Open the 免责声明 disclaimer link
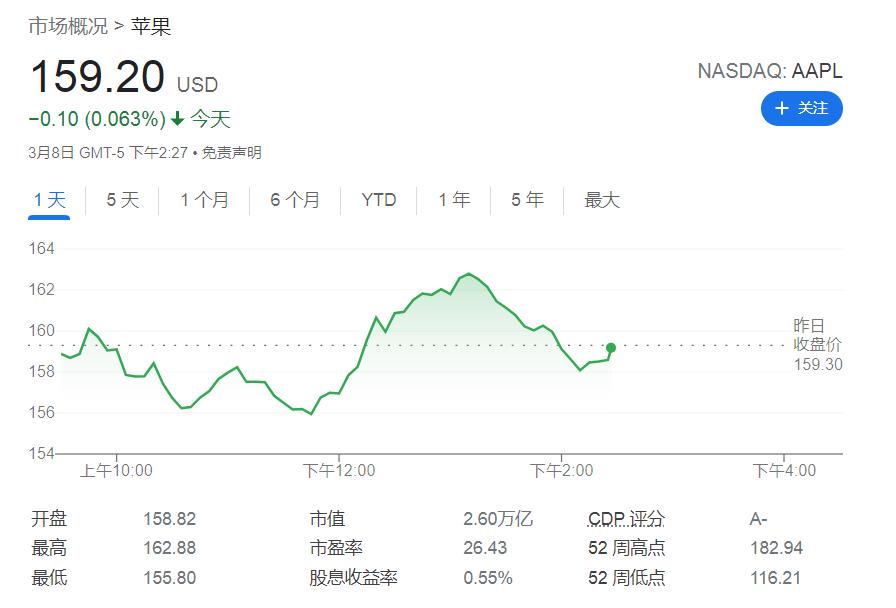 [x=231, y=153]
